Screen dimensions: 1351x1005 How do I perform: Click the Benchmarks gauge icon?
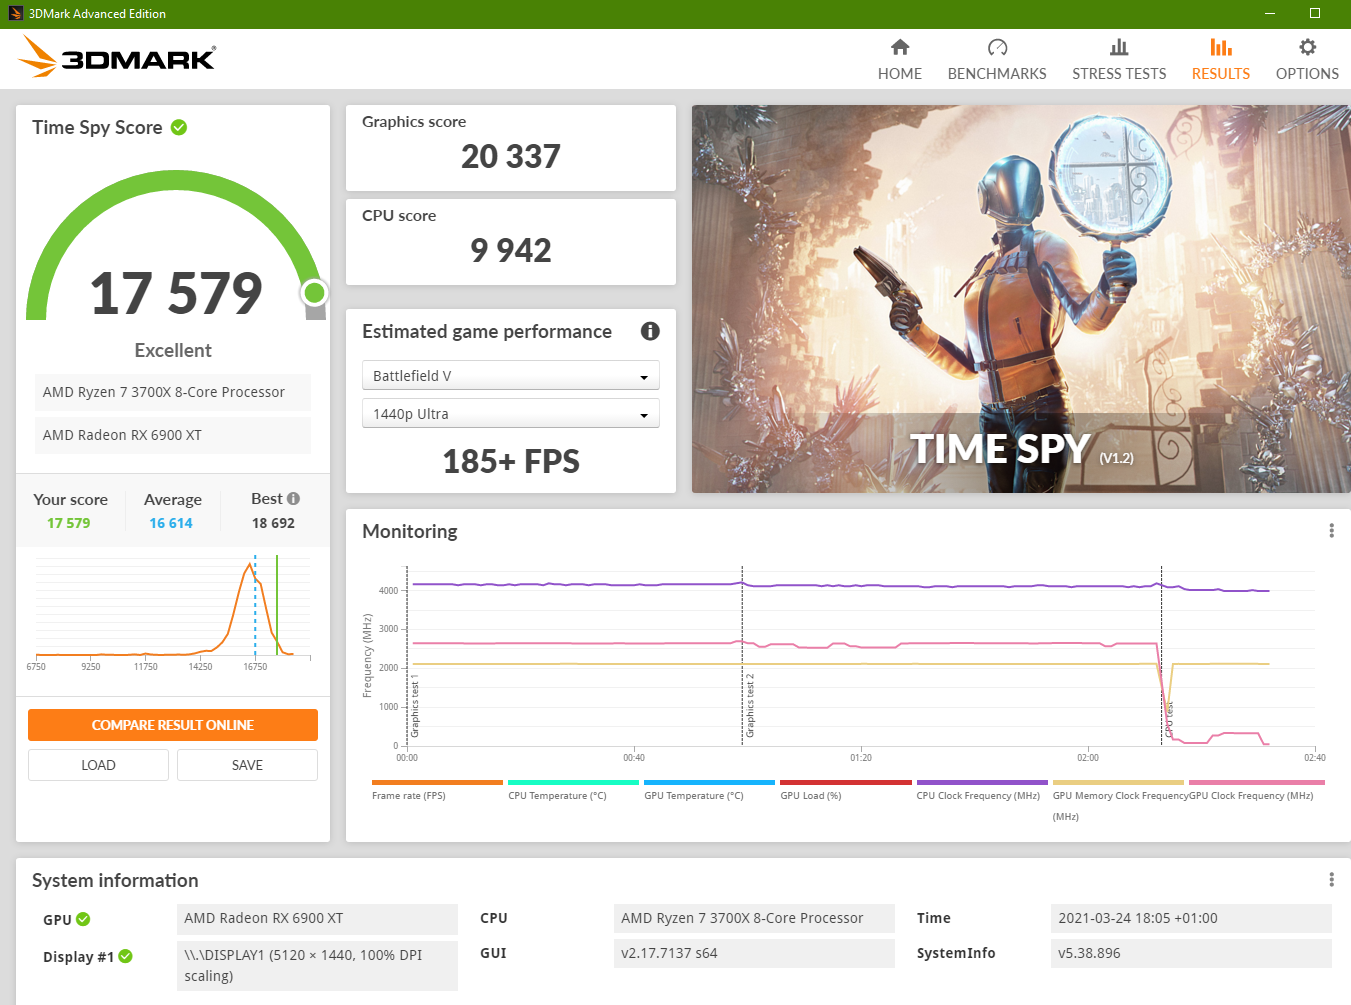[997, 47]
